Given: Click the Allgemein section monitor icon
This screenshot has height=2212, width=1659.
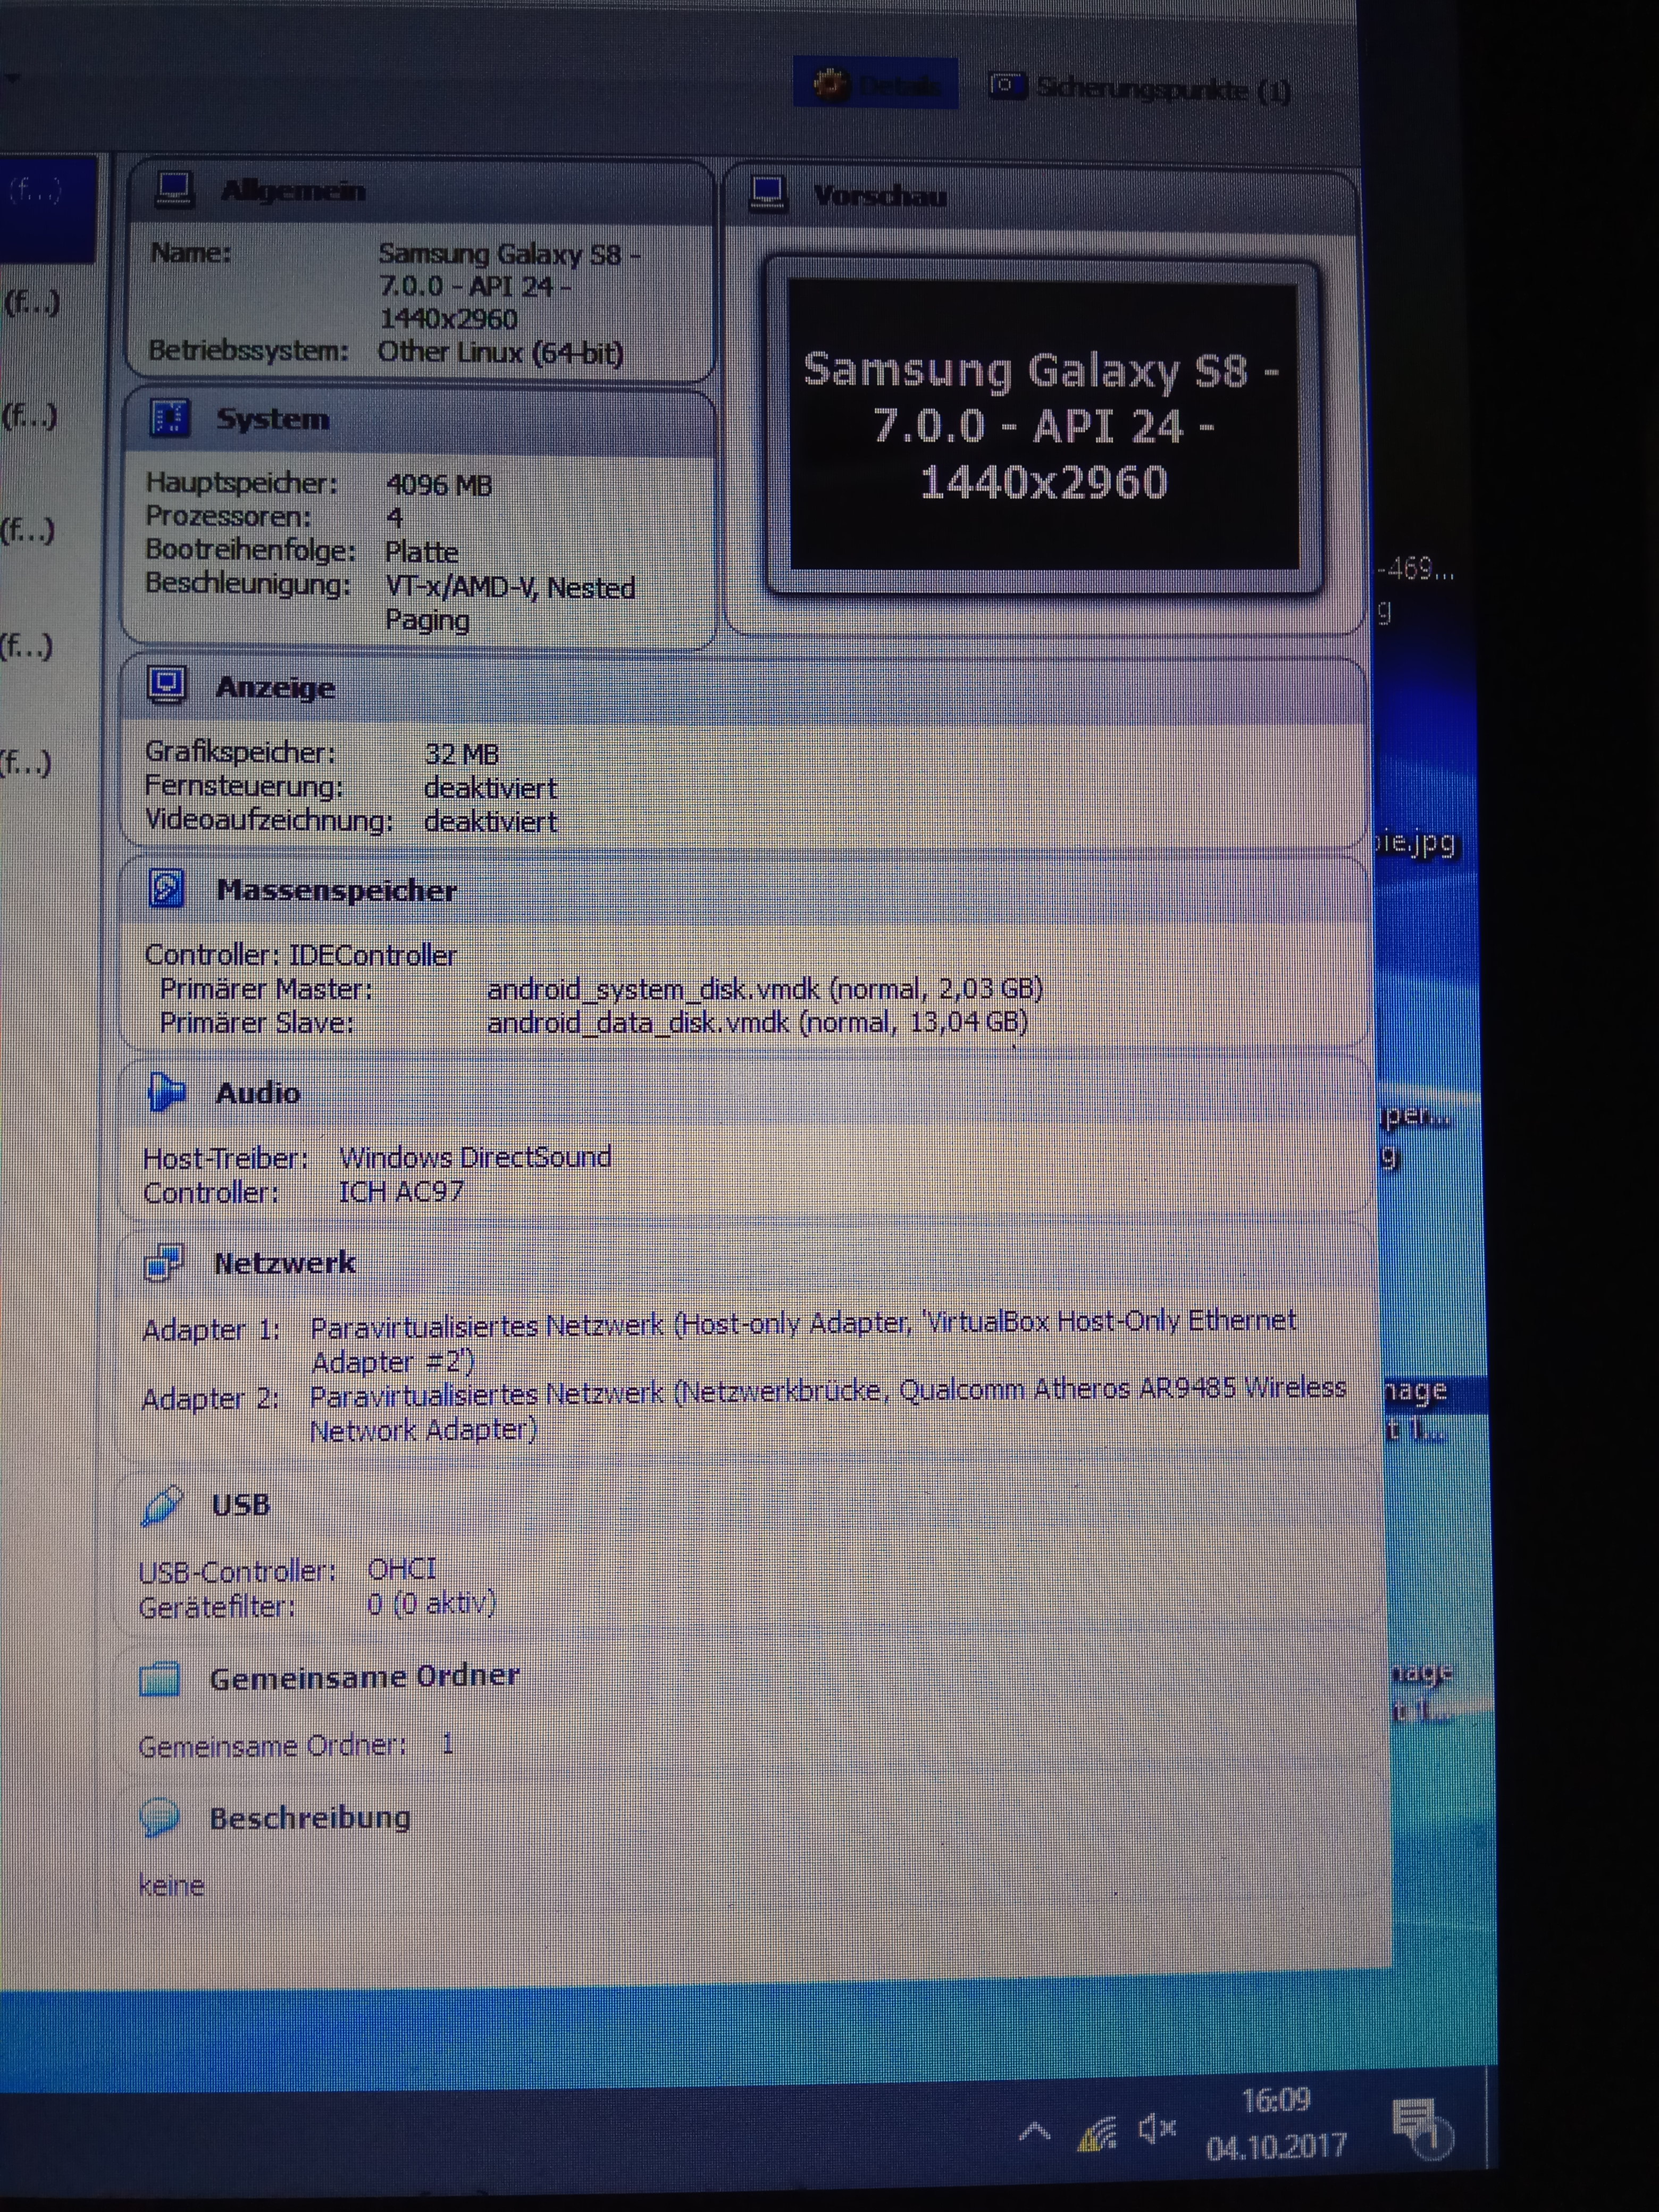Looking at the screenshot, I should click(174, 189).
